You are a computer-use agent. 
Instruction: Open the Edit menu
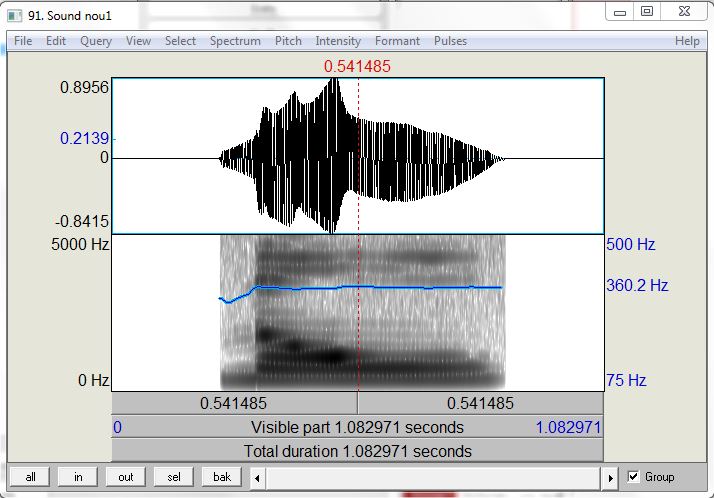56,41
